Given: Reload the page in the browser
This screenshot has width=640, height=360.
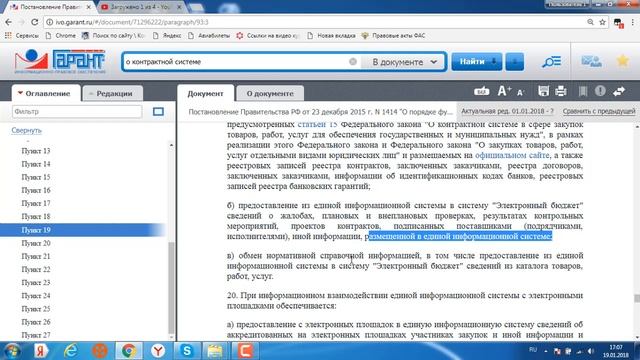Looking at the screenshot, I should coord(35,22).
